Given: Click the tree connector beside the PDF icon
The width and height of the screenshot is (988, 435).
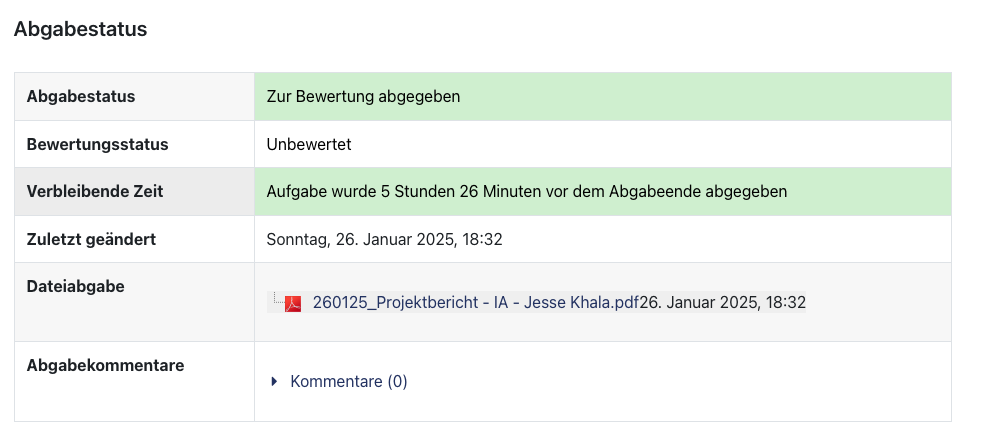Looking at the screenshot, I should 276,299.
